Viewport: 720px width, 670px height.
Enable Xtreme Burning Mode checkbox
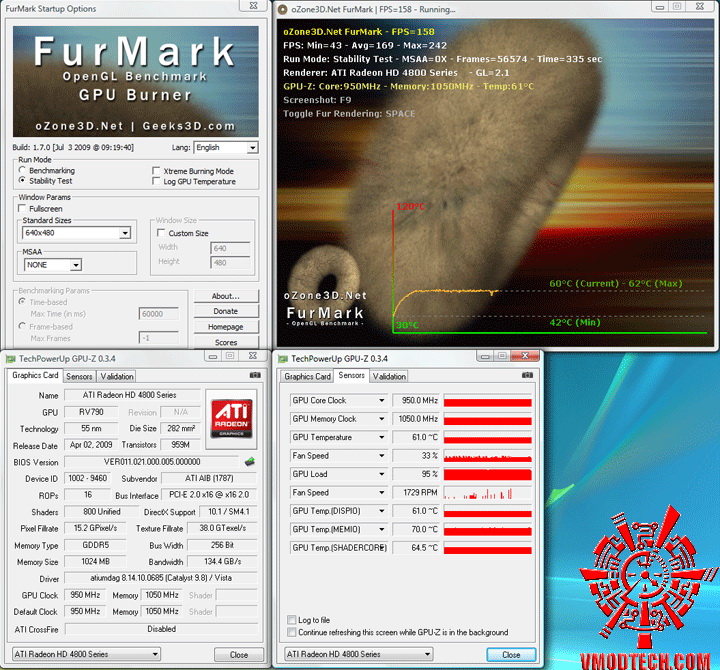pos(156,171)
